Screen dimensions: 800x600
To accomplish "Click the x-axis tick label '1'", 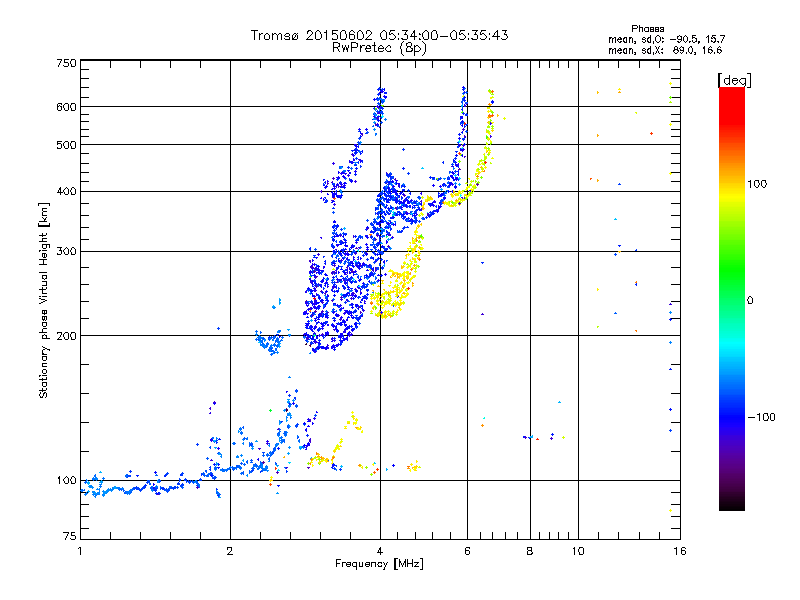I will click(x=80, y=551).
